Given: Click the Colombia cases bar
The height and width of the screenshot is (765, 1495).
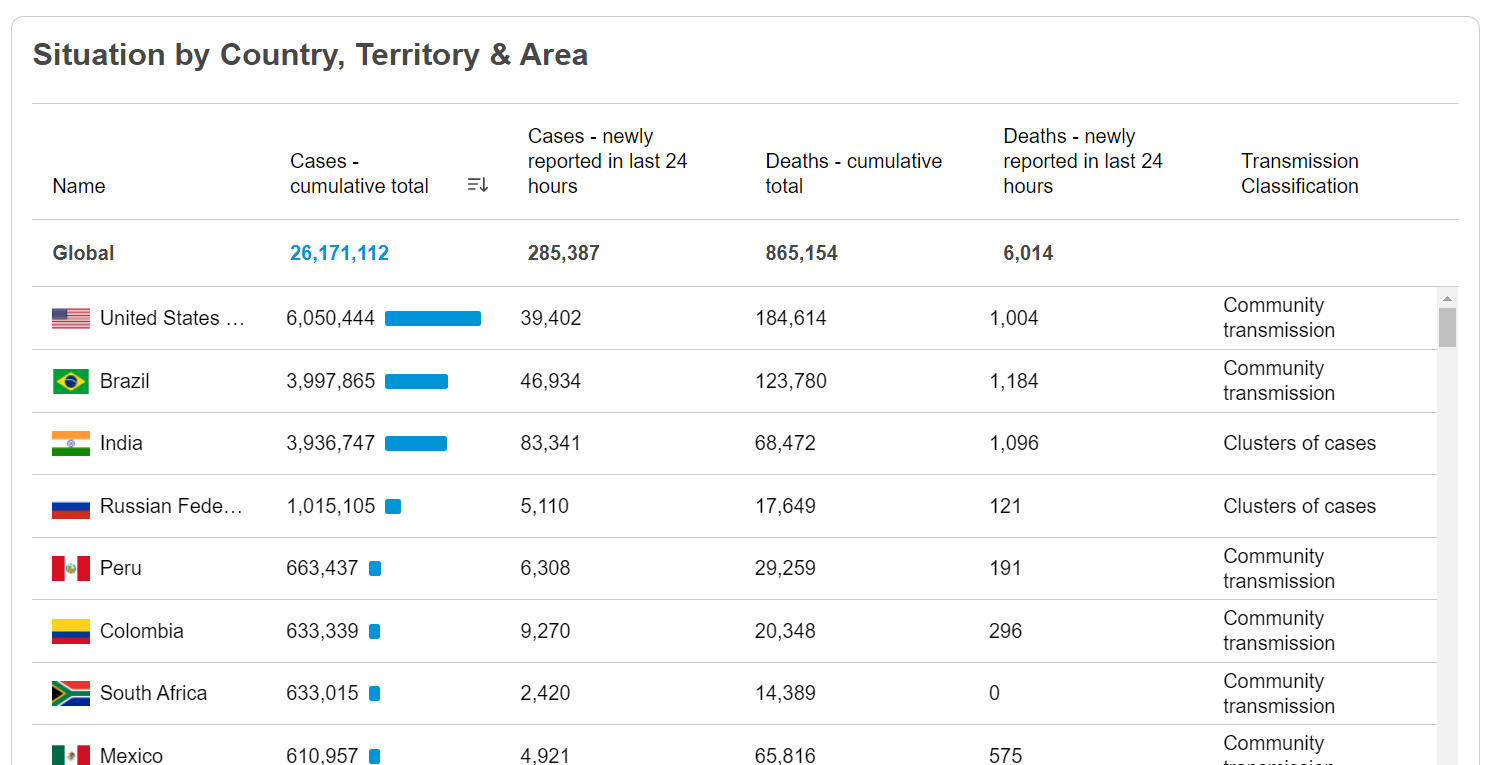Looking at the screenshot, I should 374,631.
